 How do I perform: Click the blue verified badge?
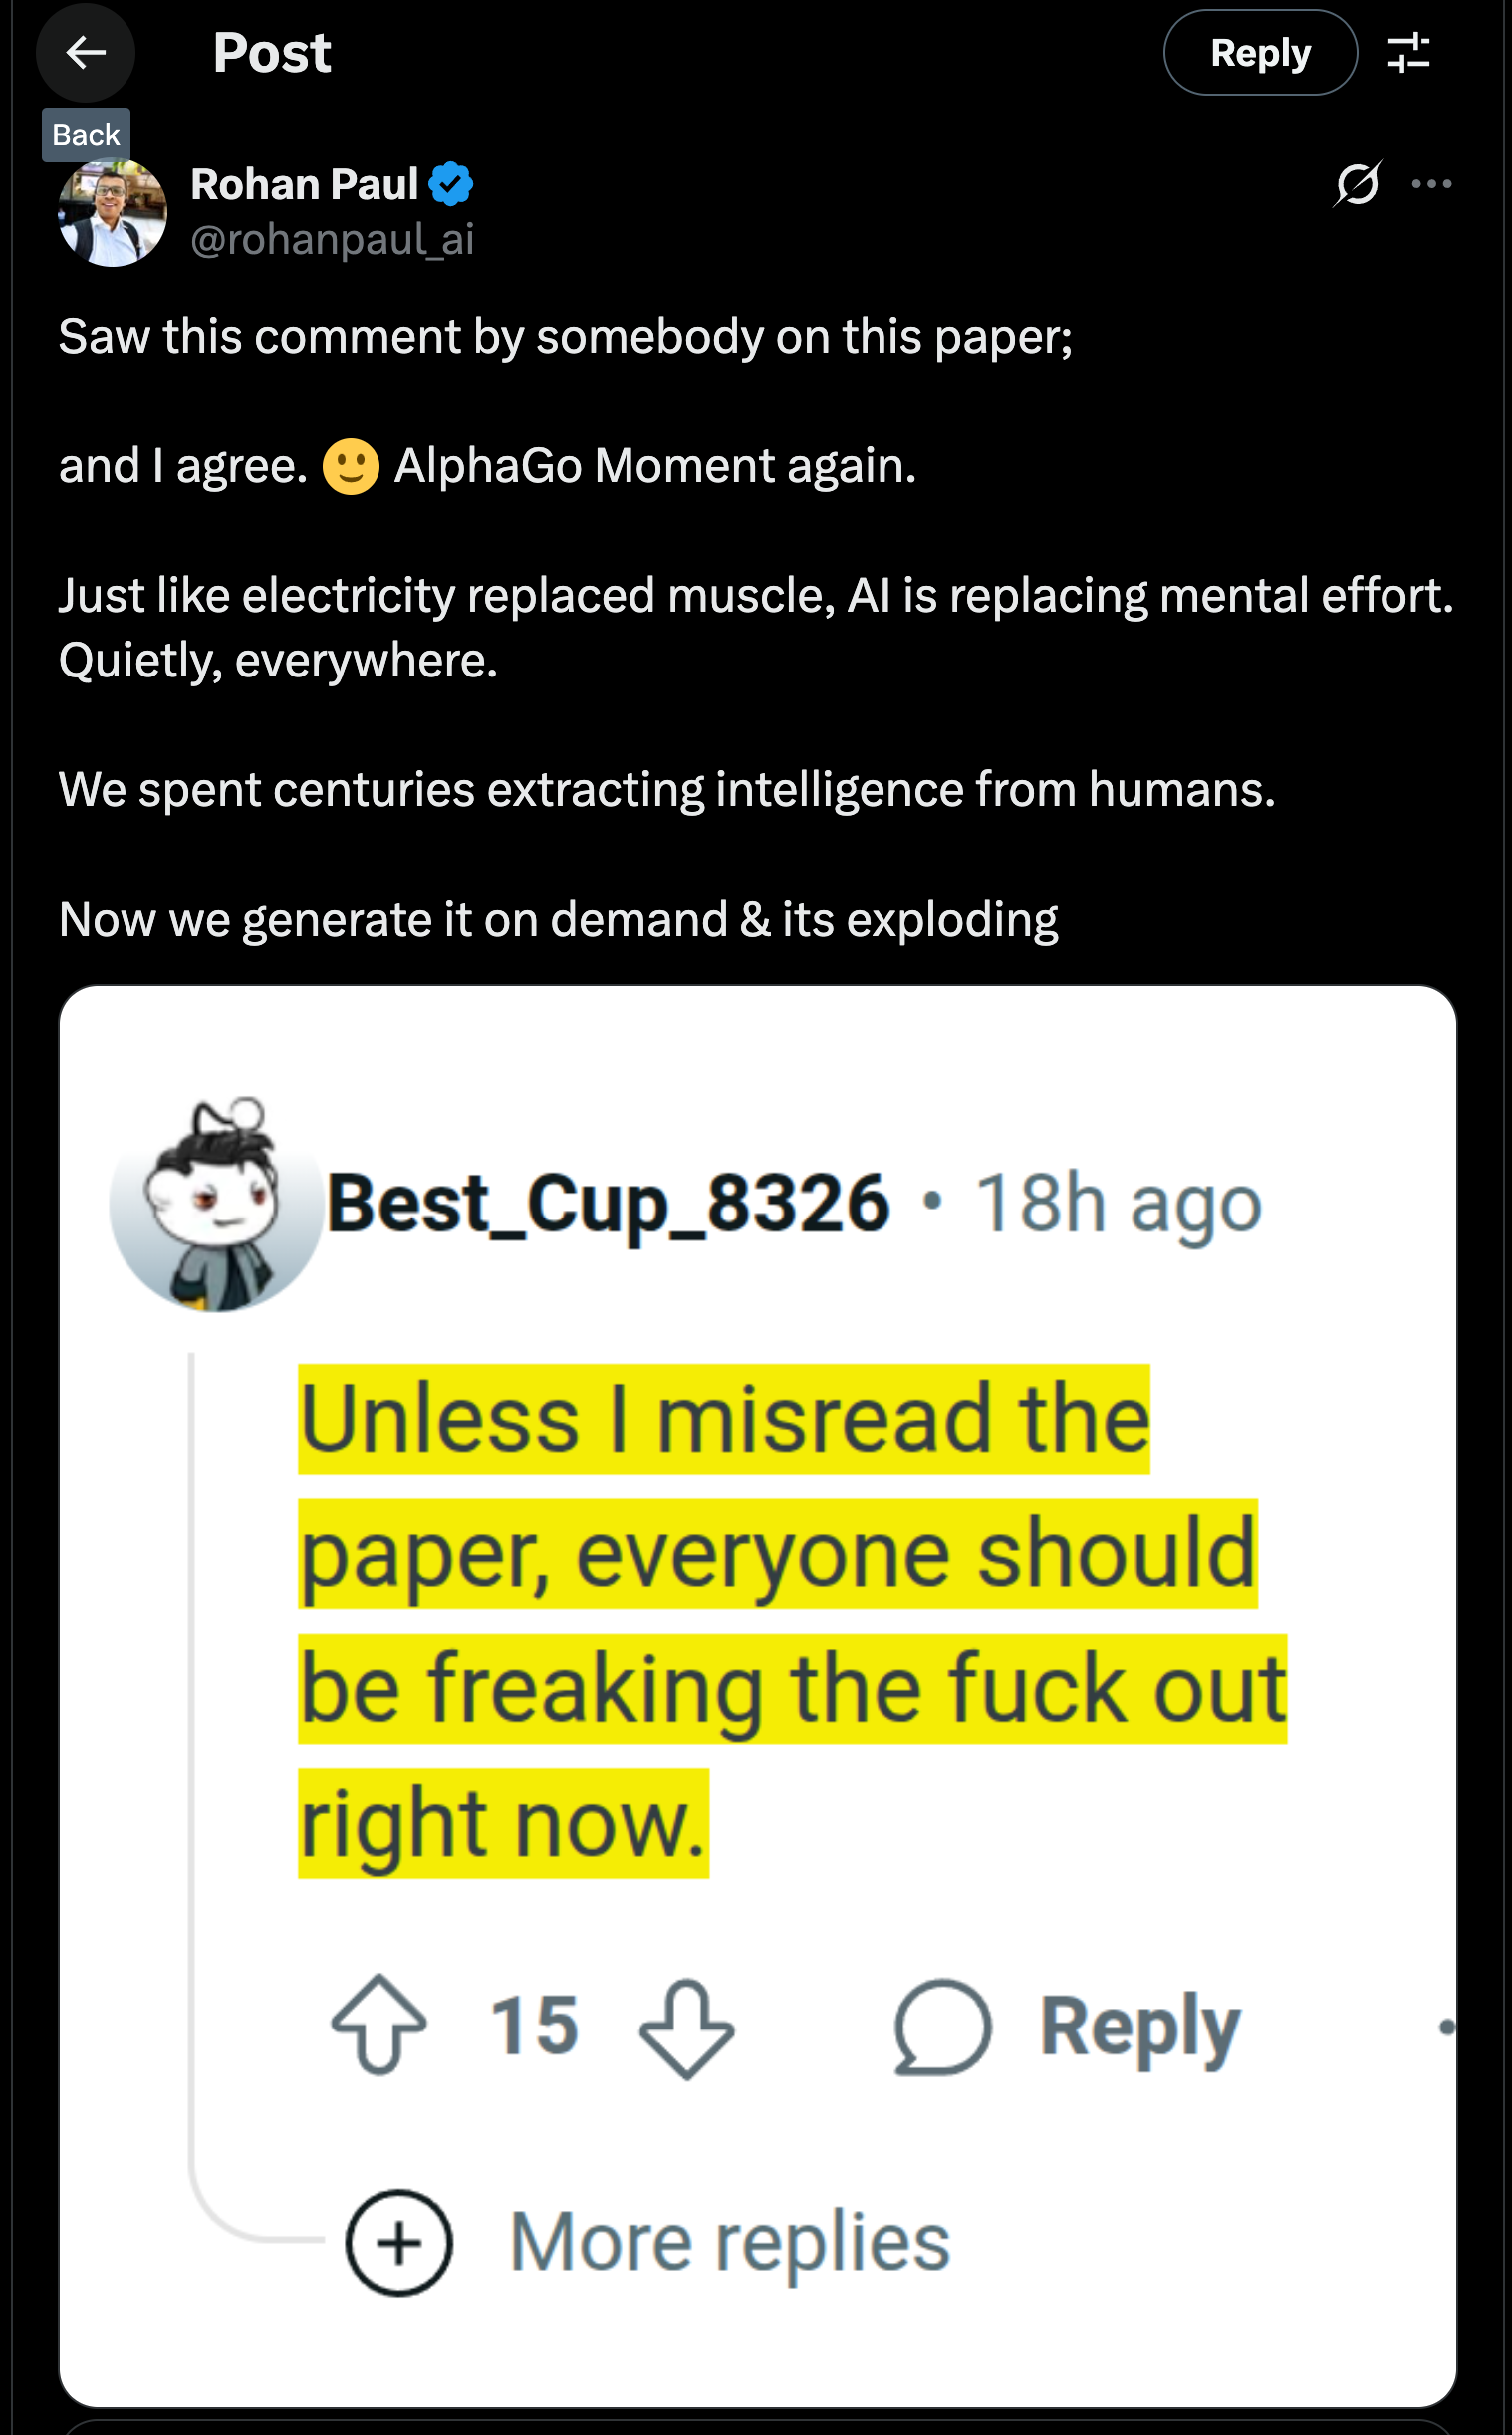(451, 185)
